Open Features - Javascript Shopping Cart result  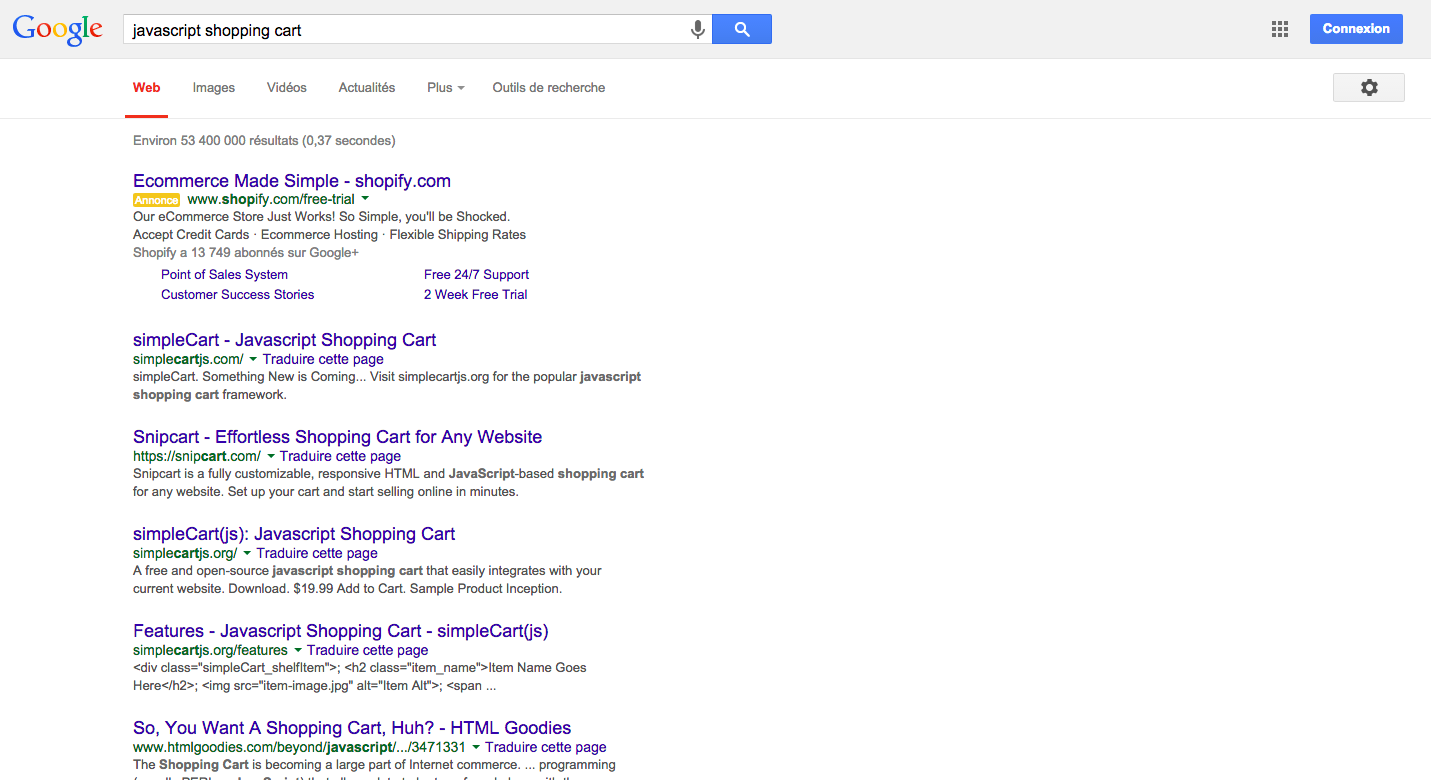tap(341, 631)
